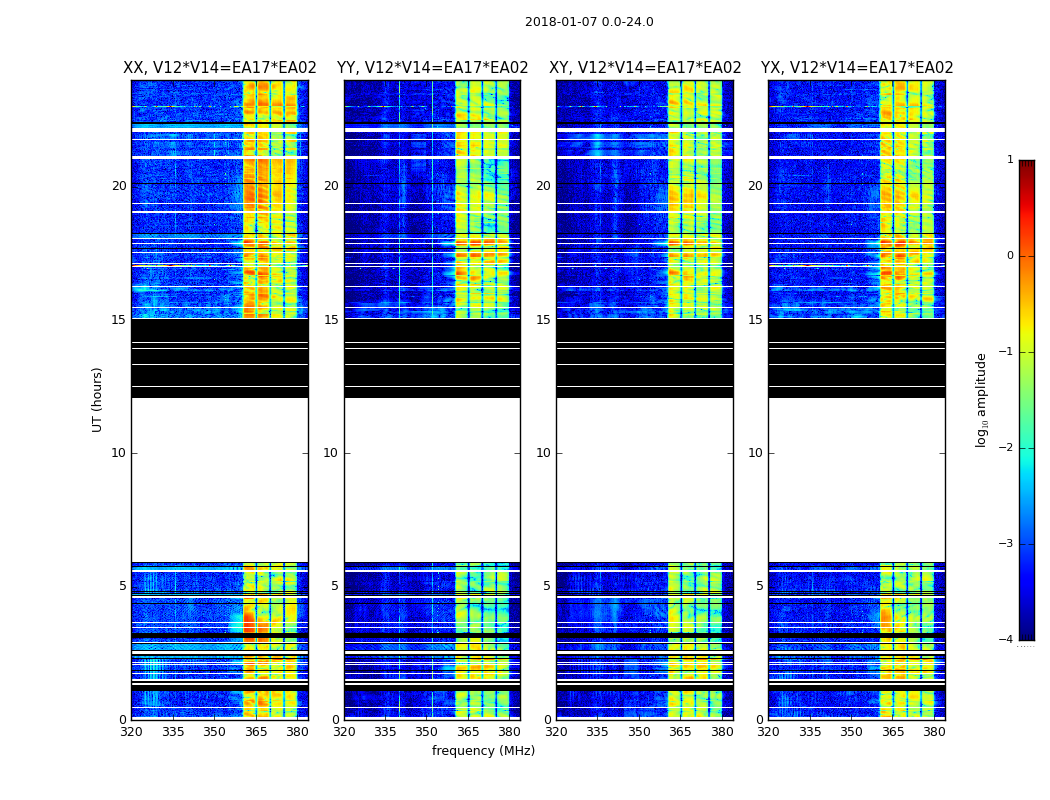This screenshot has width=1050, height=800.
Task: Click the wide black band in YY panel
Action: pyautogui.click(x=432, y=357)
